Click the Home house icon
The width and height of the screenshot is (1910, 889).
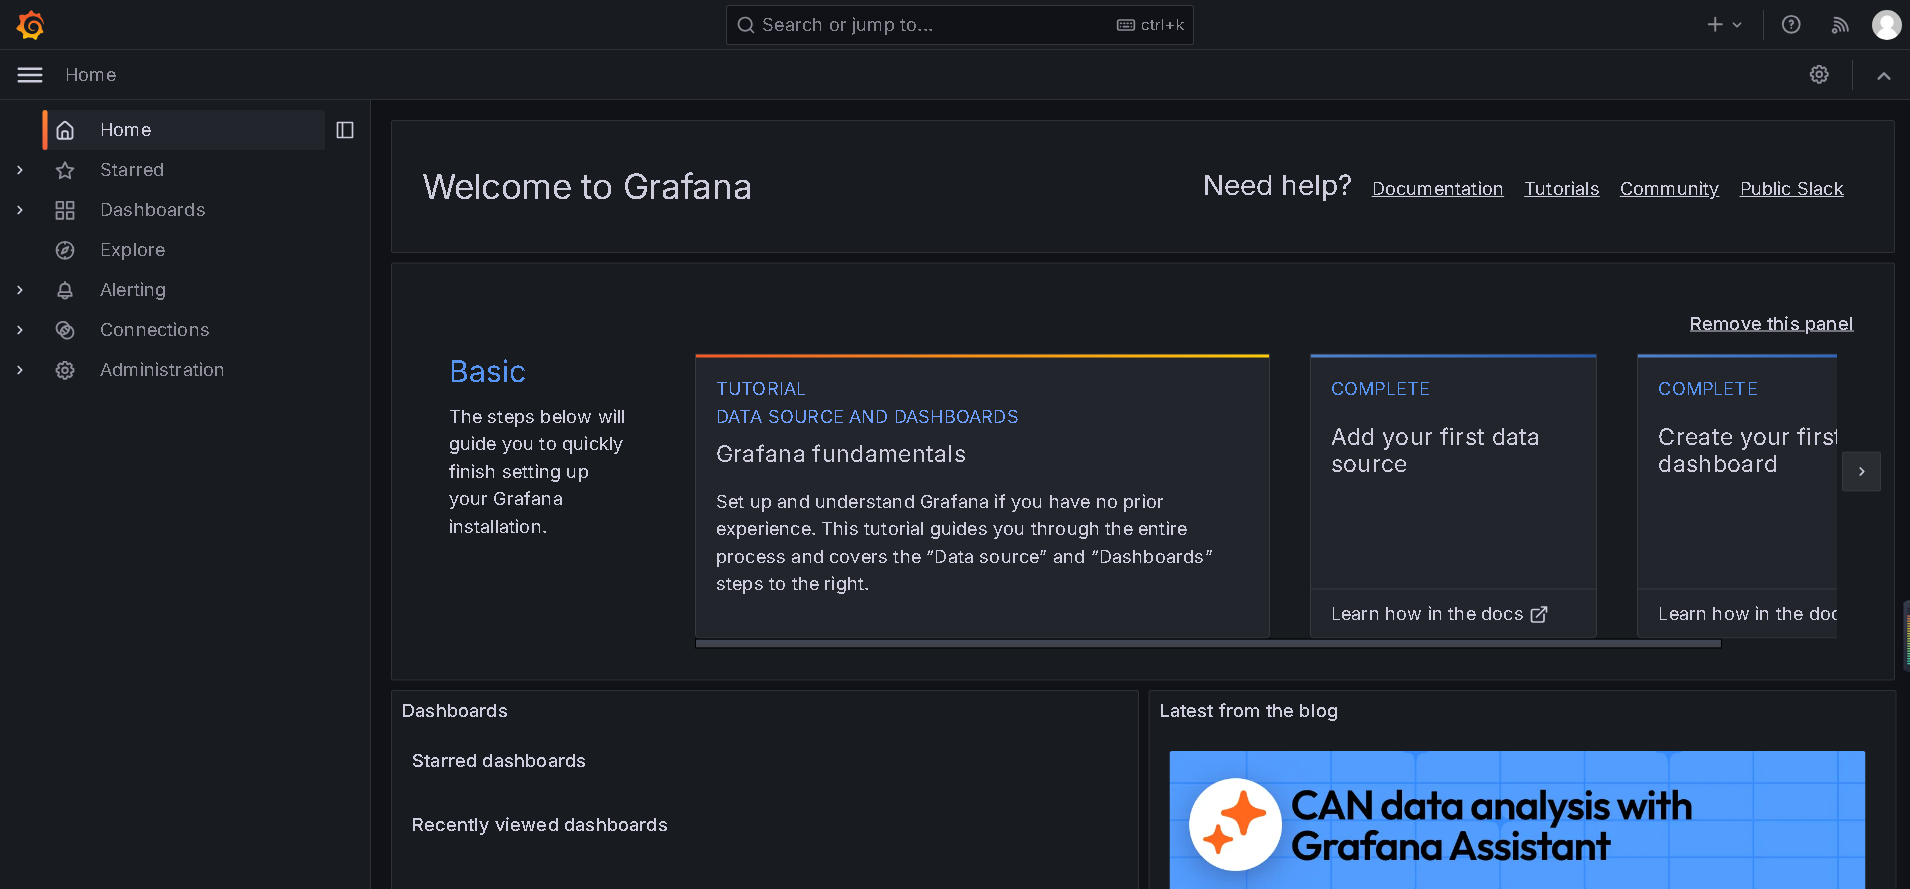point(65,130)
